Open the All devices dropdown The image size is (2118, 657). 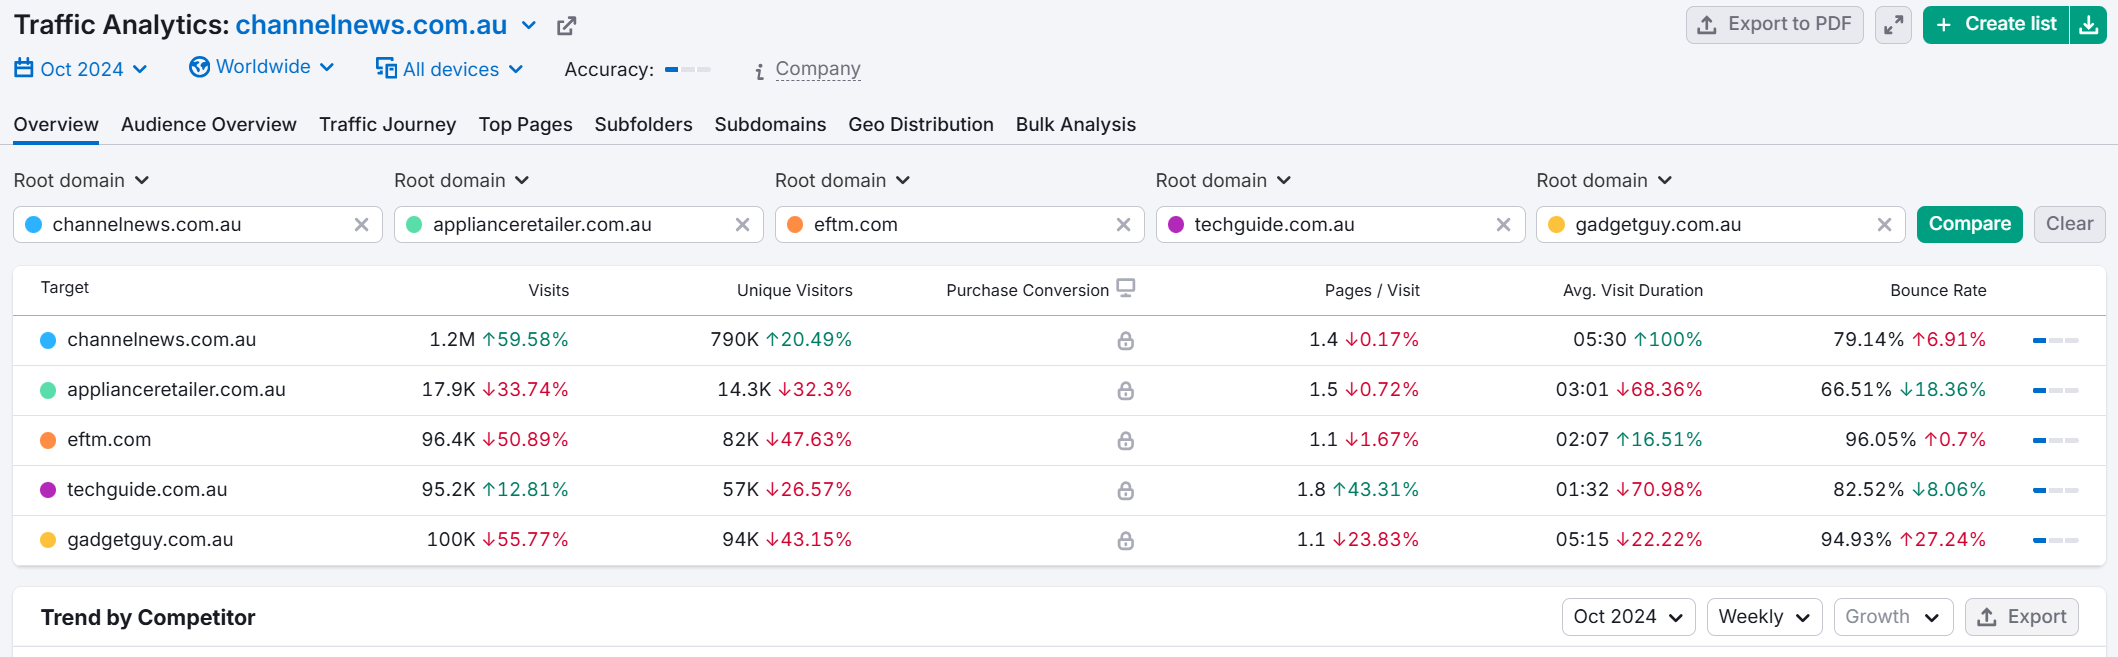(450, 69)
